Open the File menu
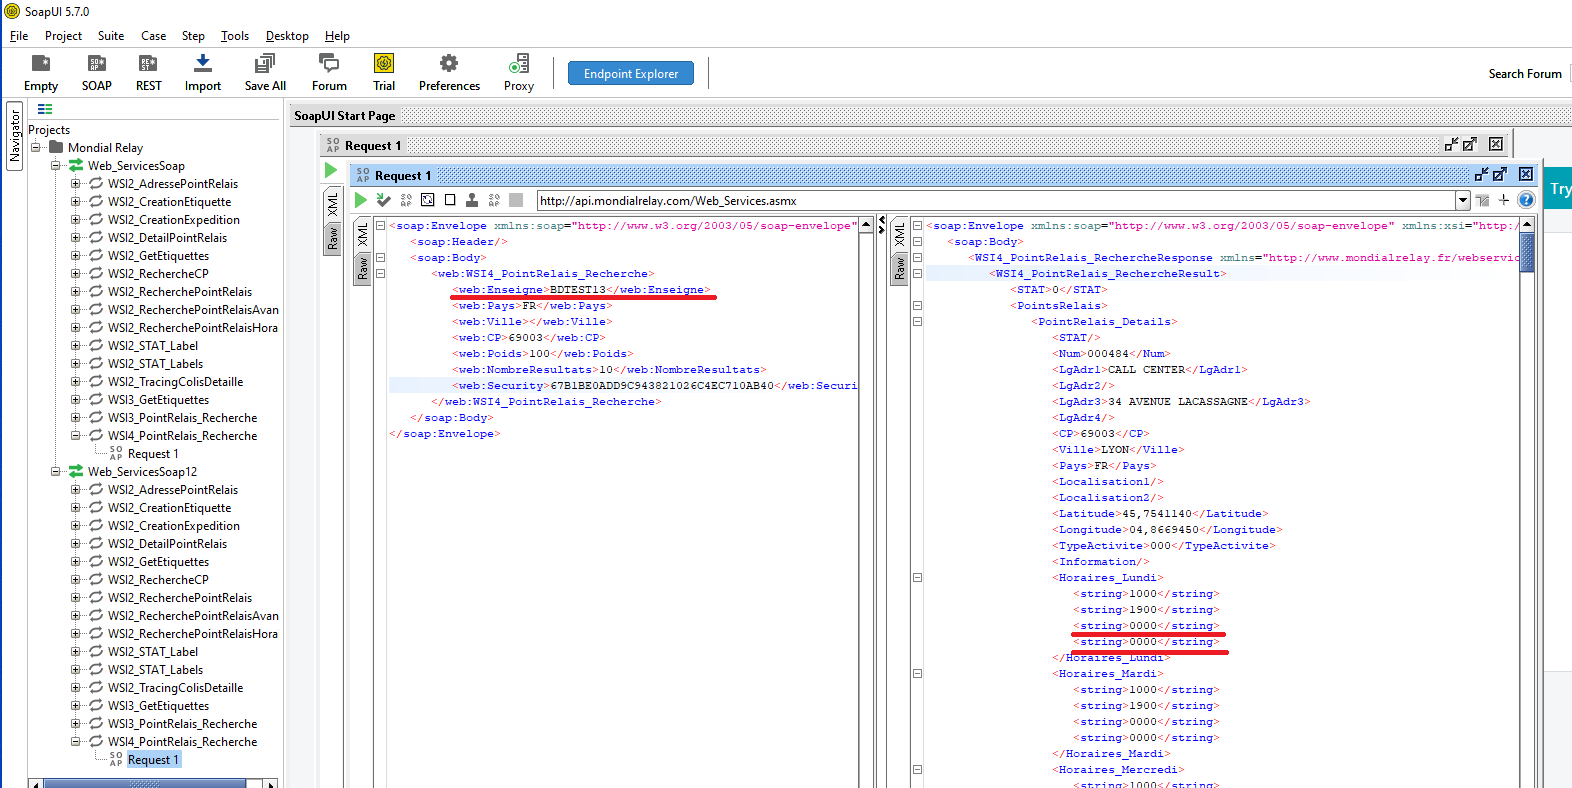This screenshot has height=788, width=1572. 19,36
